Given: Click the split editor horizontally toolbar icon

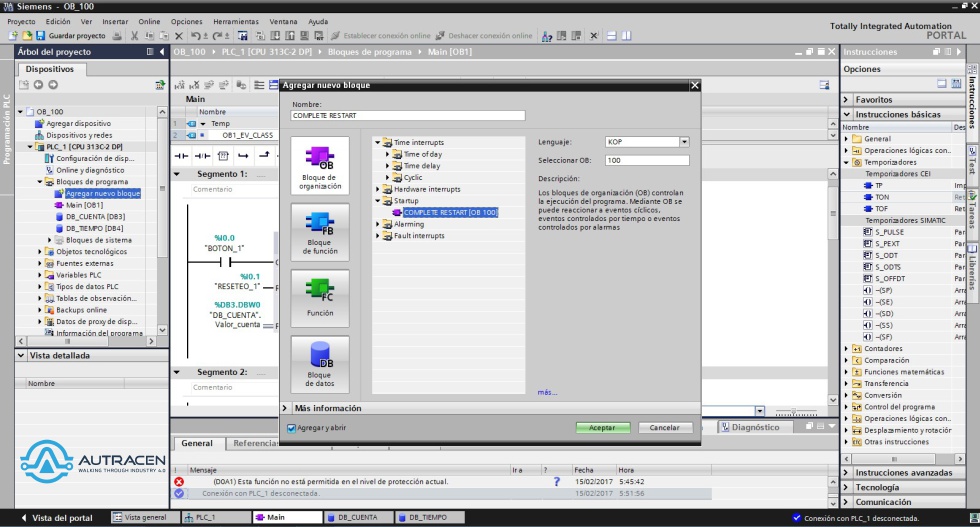Looking at the screenshot, I should (x=612, y=36).
